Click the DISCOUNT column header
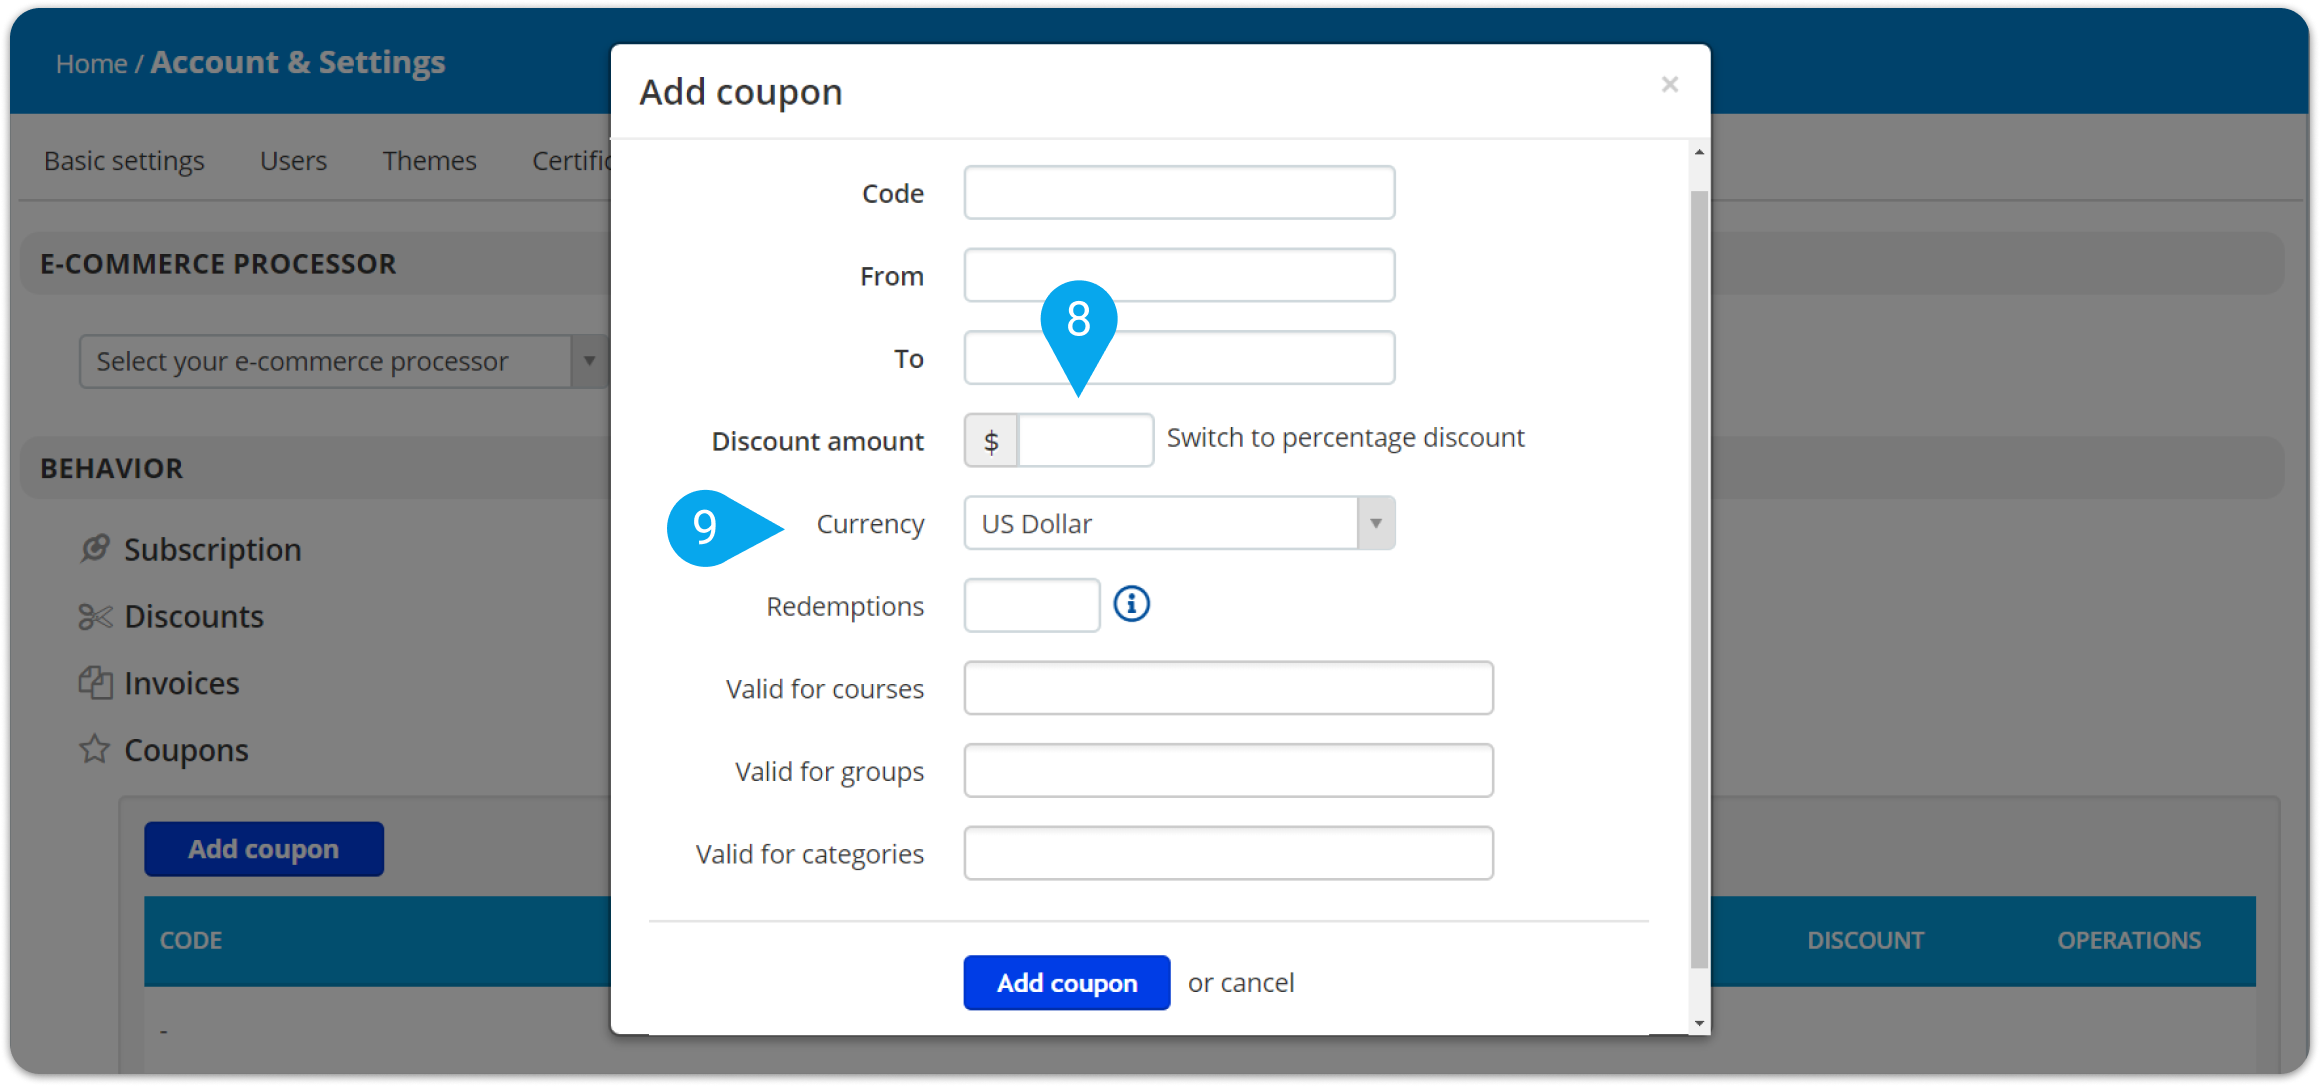The width and height of the screenshot is (2320, 1086). point(1865,940)
